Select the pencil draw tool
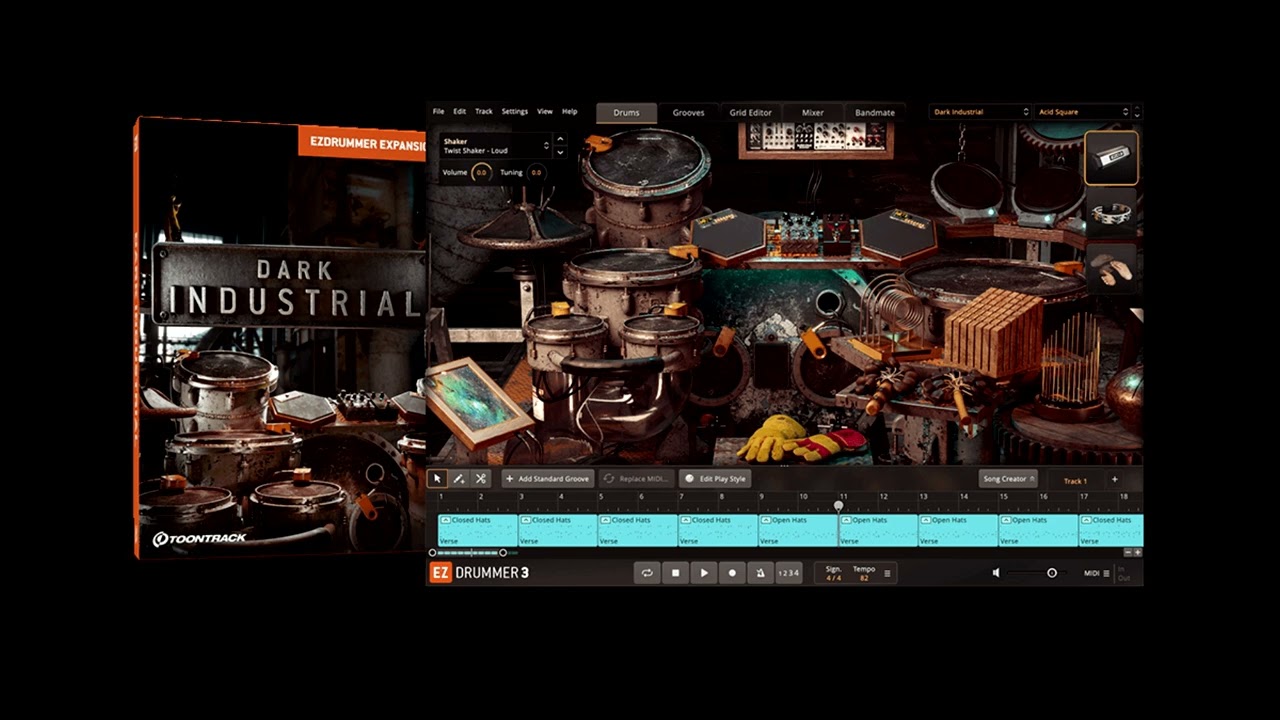The height and width of the screenshot is (720, 1280). coord(459,479)
